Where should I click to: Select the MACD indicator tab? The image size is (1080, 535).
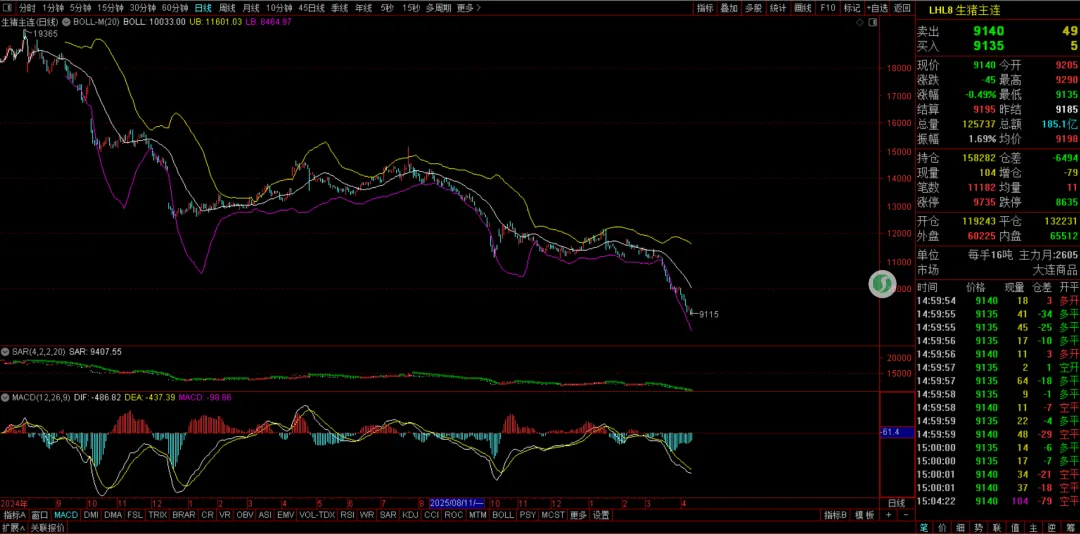coord(67,515)
